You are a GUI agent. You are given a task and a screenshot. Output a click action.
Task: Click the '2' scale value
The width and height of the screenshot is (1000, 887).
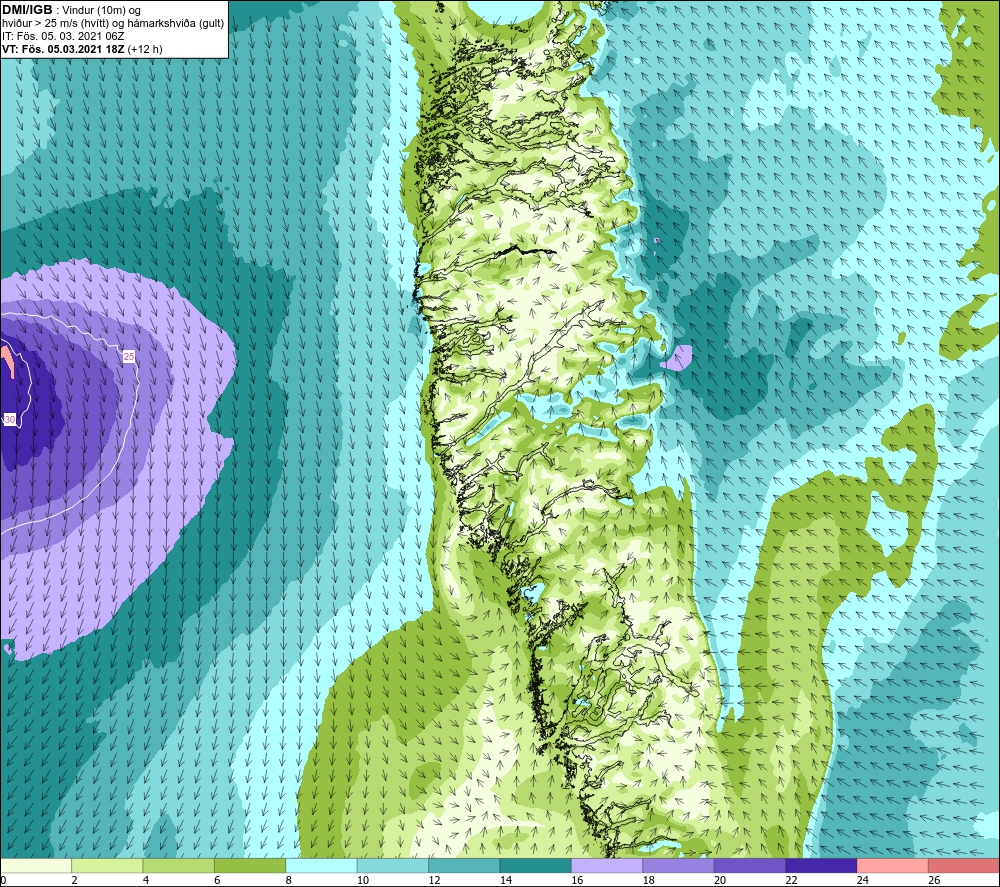75,880
